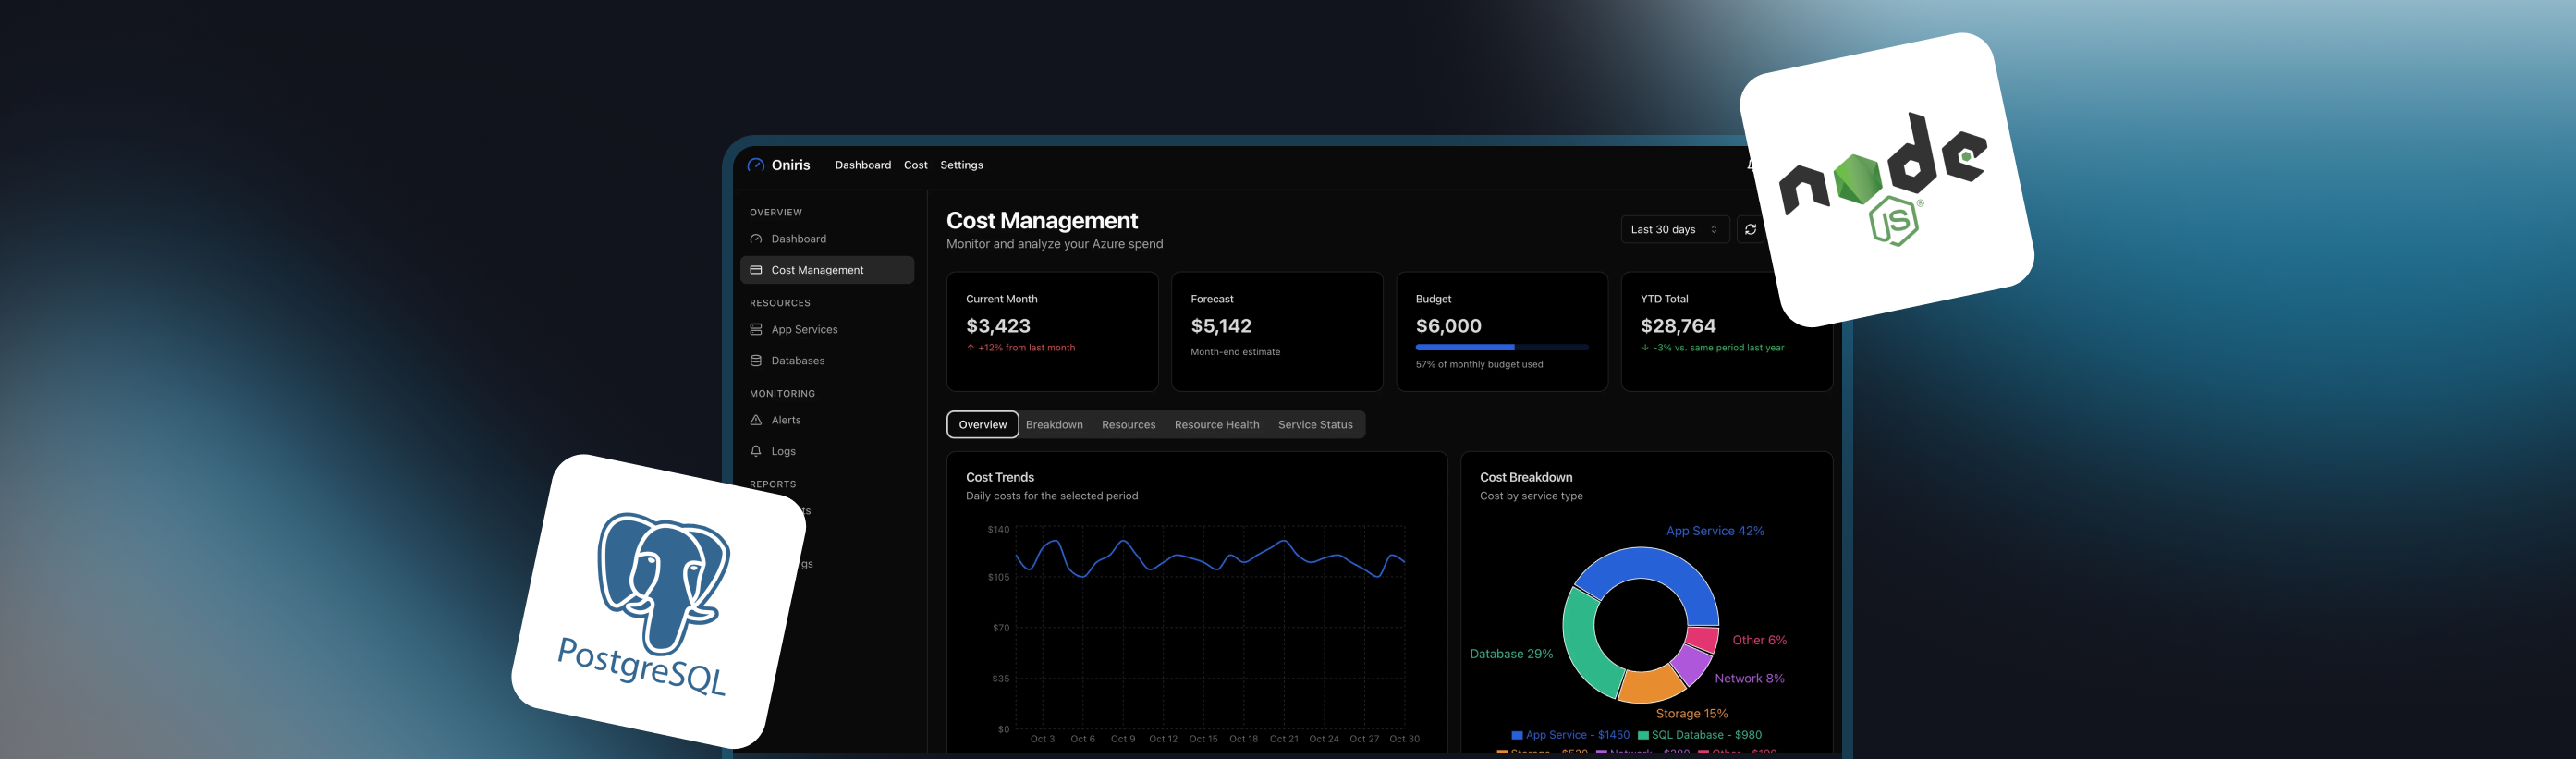Click the 'Cost by service type' subtitle
Viewport: 2576px width, 759px height.
[1531, 496]
